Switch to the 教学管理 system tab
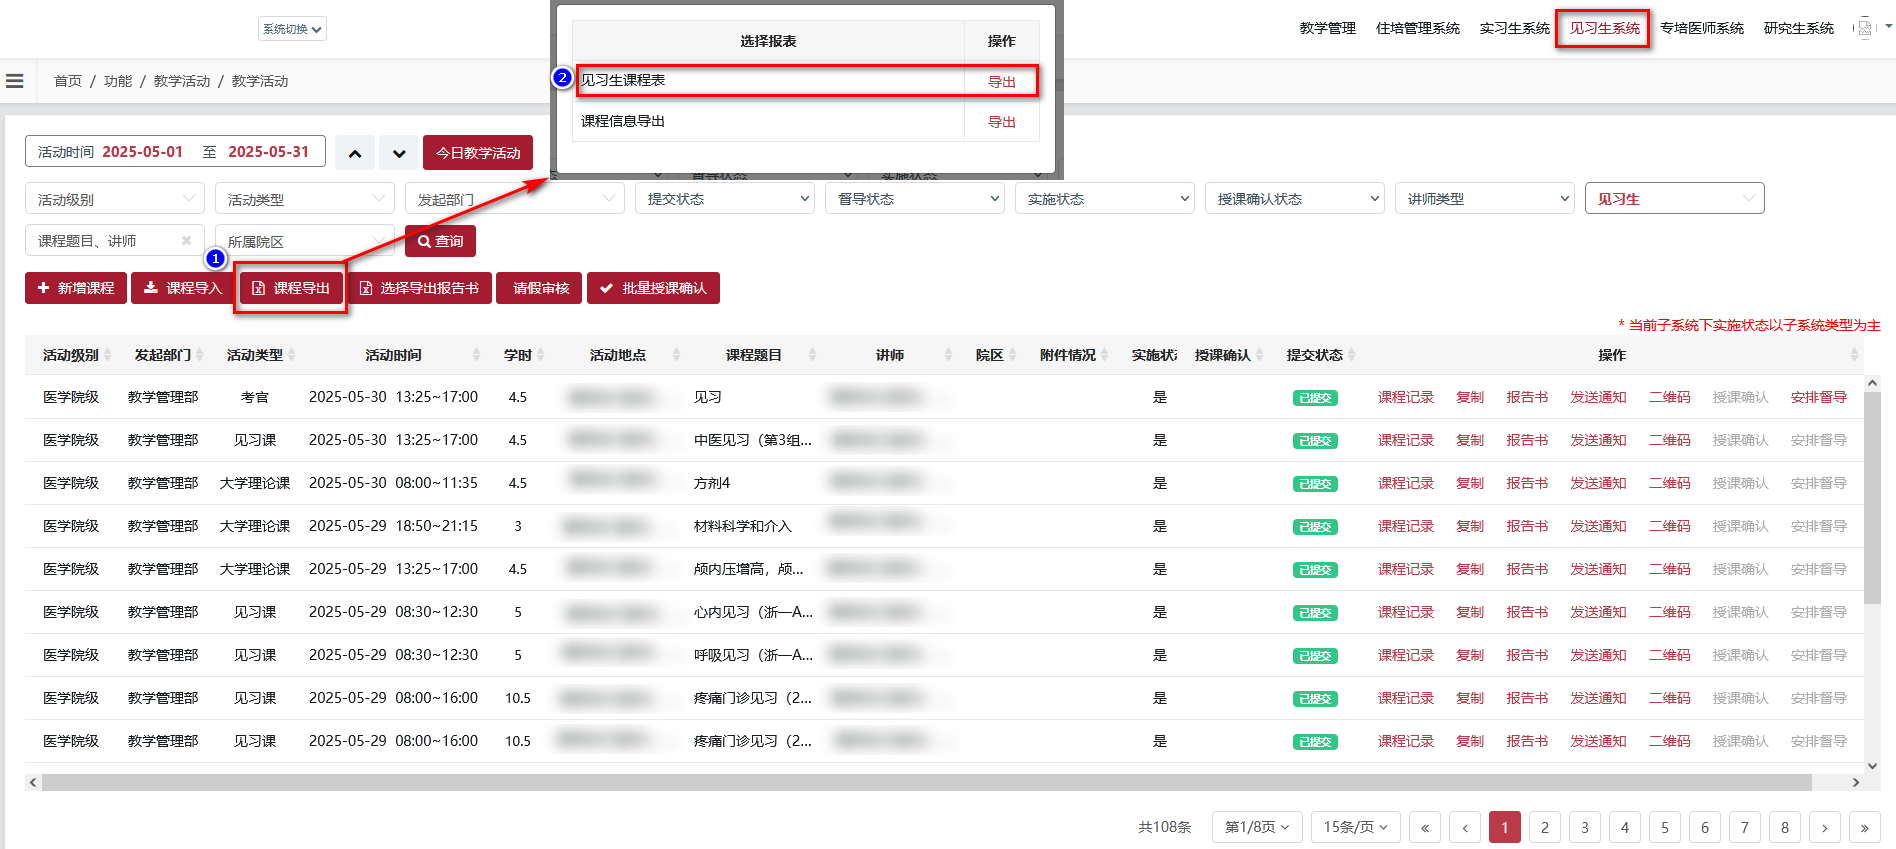Viewport: 1896px width, 849px height. [1327, 28]
